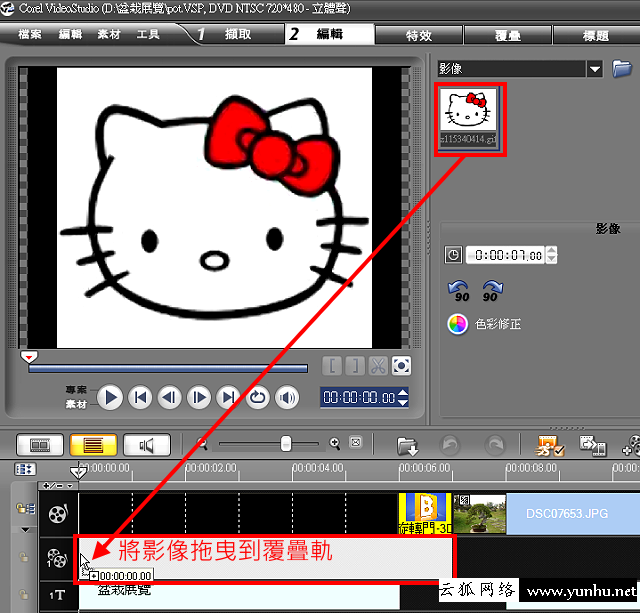
Task: Switch to step 2 編輯 tab
Action: 329,34
